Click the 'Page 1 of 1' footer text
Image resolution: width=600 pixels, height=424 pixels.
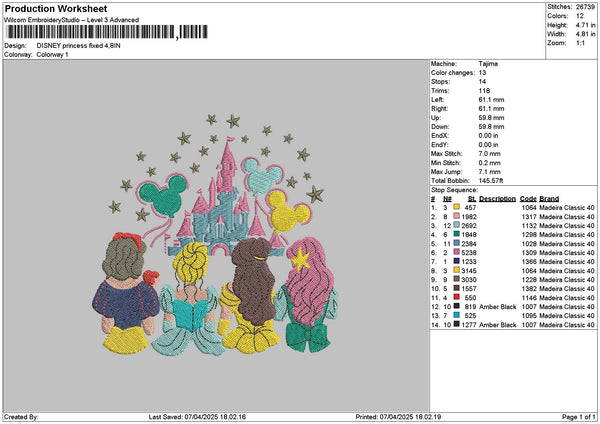(x=579, y=417)
